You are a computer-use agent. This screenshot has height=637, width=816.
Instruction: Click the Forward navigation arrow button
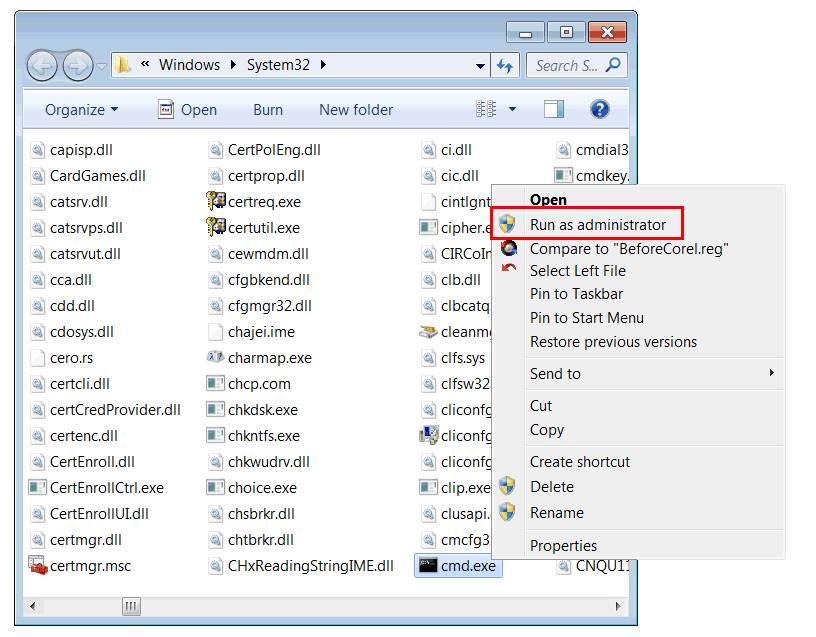[78, 66]
